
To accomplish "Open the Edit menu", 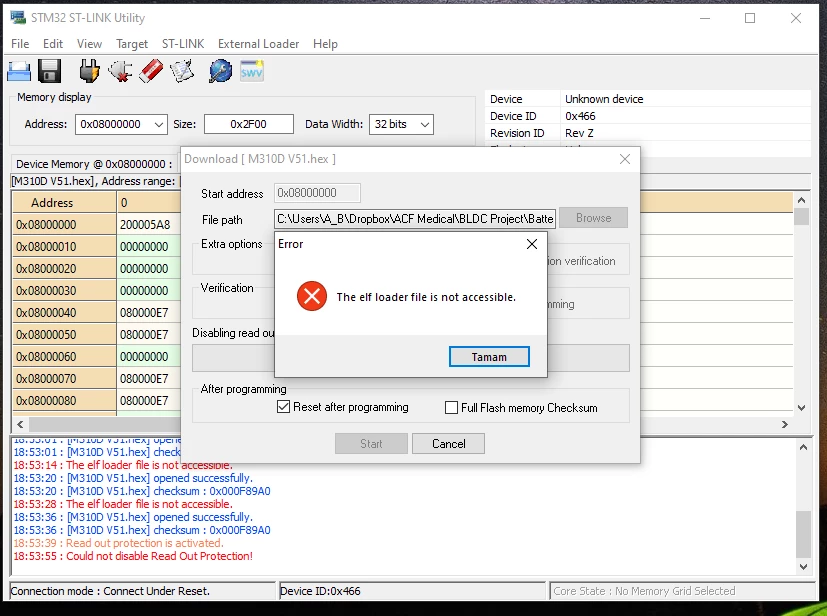I will [x=53, y=44].
